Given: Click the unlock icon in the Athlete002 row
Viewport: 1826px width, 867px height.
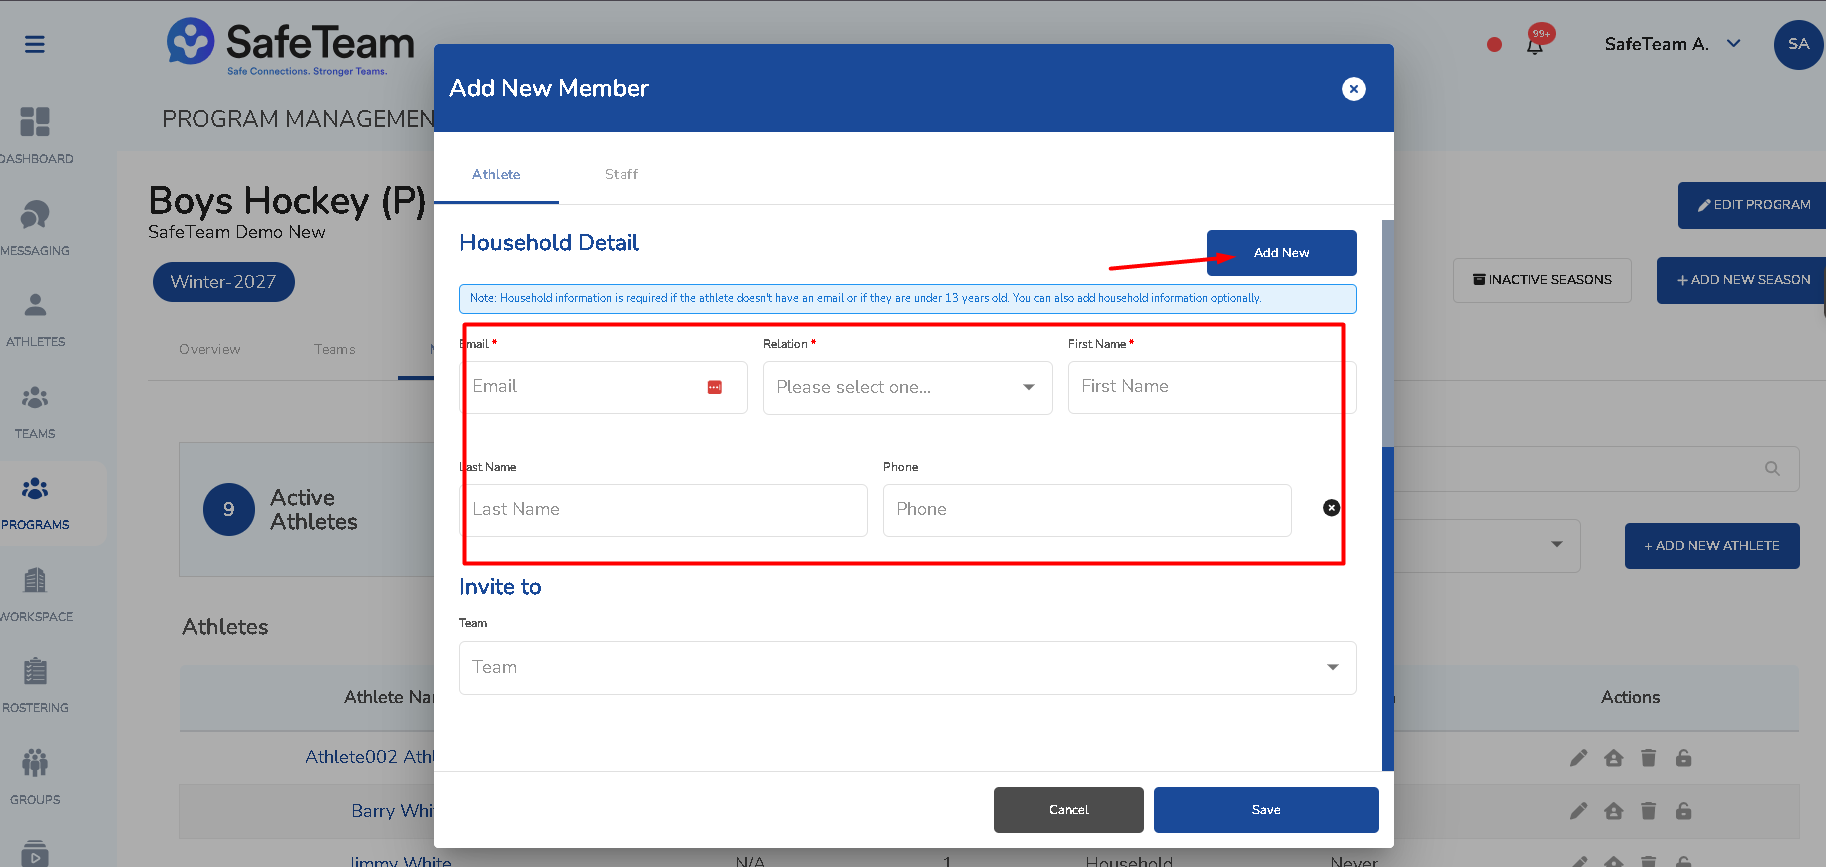Looking at the screenshot, I should [1683, 758].
